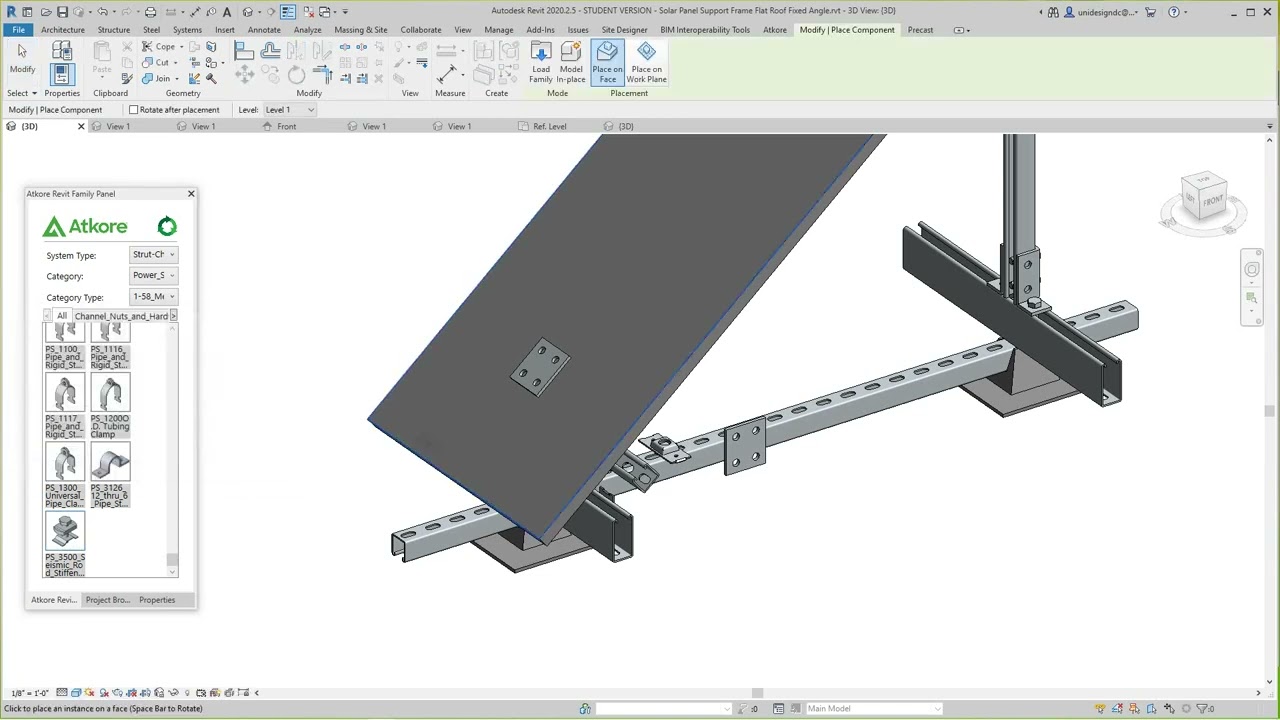
Task: Expand the Select panel dropdown
Action: [21, 93]
